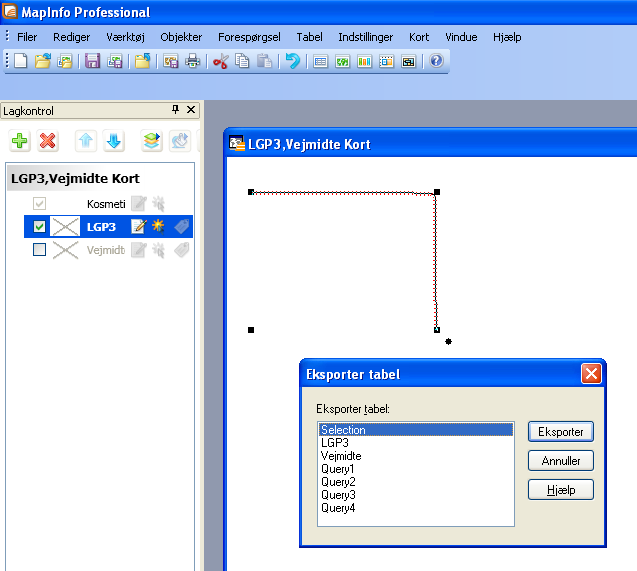Click the Open Workspace toolbar icon
Image resolution: width=637 pixels, height=571 pixels.
click(65, 61)
